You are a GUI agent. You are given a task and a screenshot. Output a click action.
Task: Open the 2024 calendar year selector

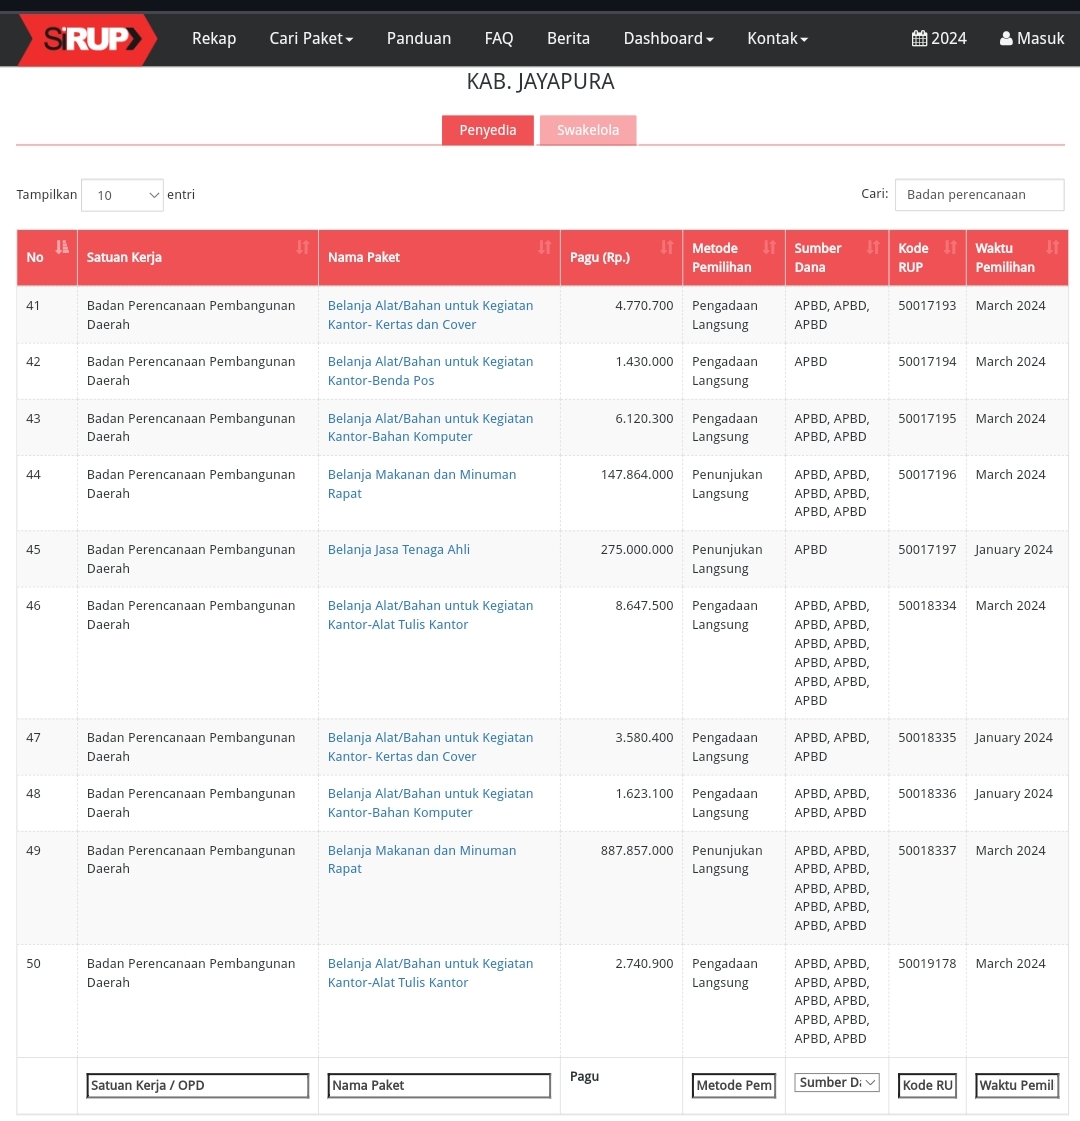pyautogui.click(x=939, y=39)
